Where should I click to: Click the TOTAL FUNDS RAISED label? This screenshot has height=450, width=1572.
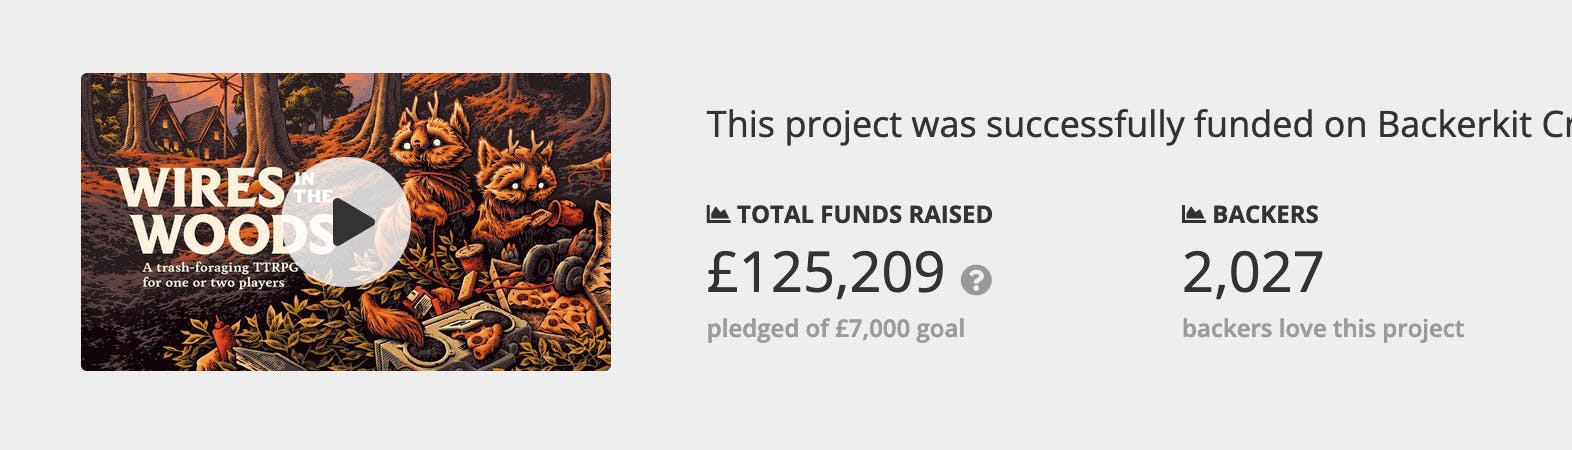(x=864, y=214)
